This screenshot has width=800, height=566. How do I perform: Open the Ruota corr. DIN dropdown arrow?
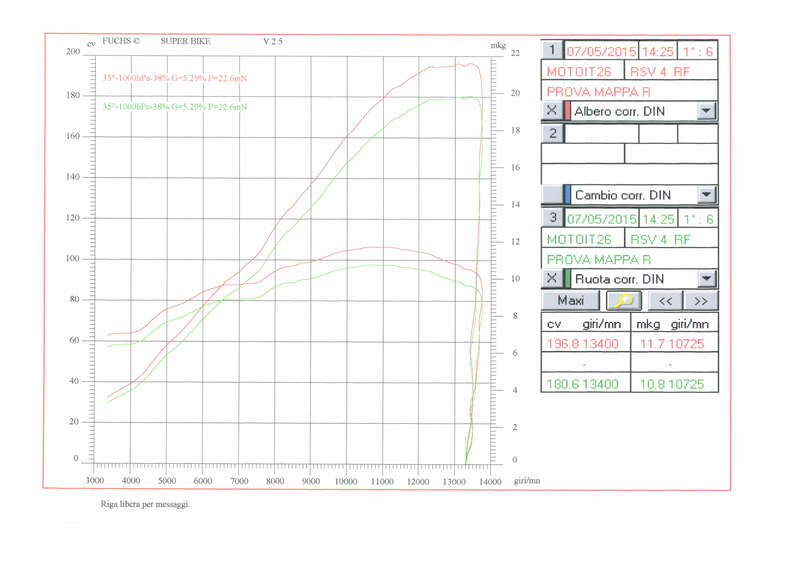pos(706,279)
